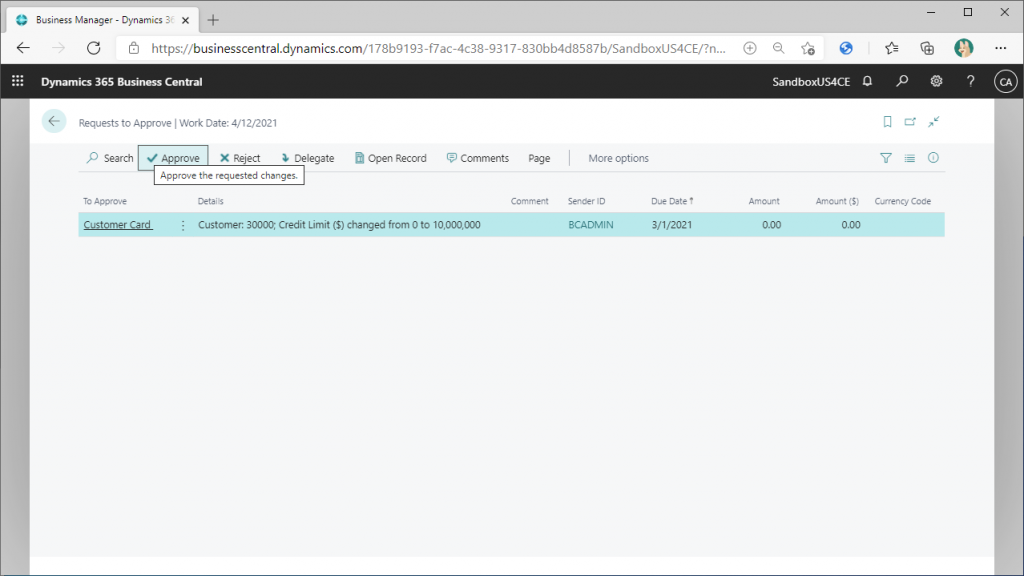Viewport: 1024px width, 576px height.
Task: Open browser Collections icon
Action: [927, 48]
